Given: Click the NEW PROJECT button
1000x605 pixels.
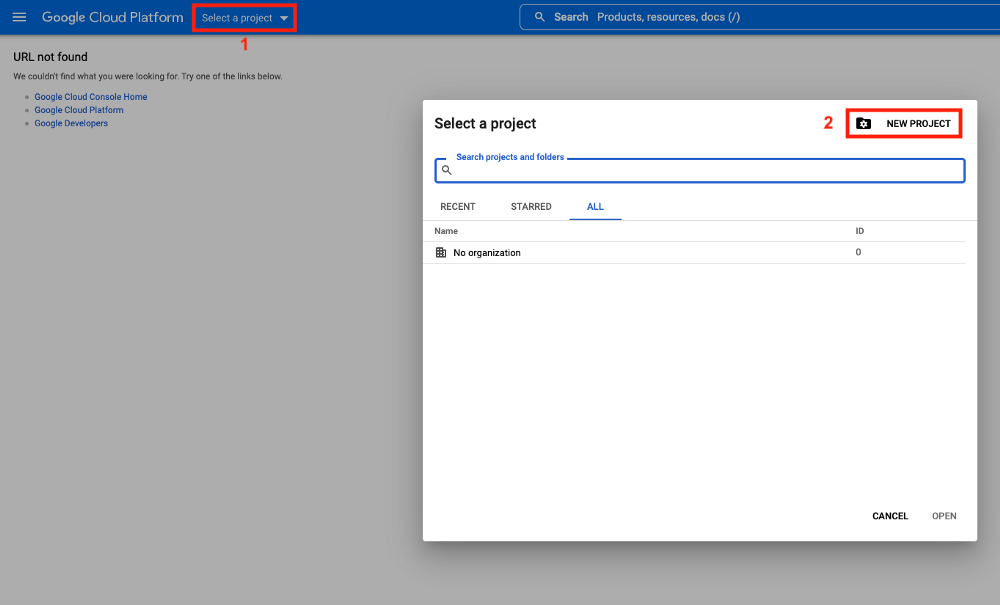Looking at the screenshot, I should coord(904,124).
